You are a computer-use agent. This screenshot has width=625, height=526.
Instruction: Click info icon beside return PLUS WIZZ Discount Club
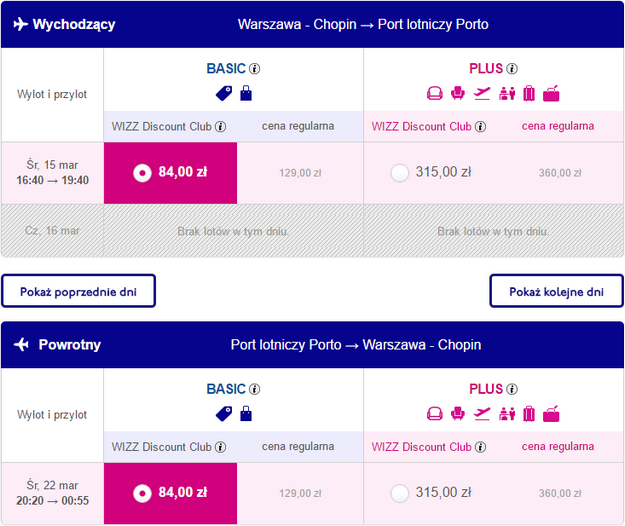(x=480, y=447)
